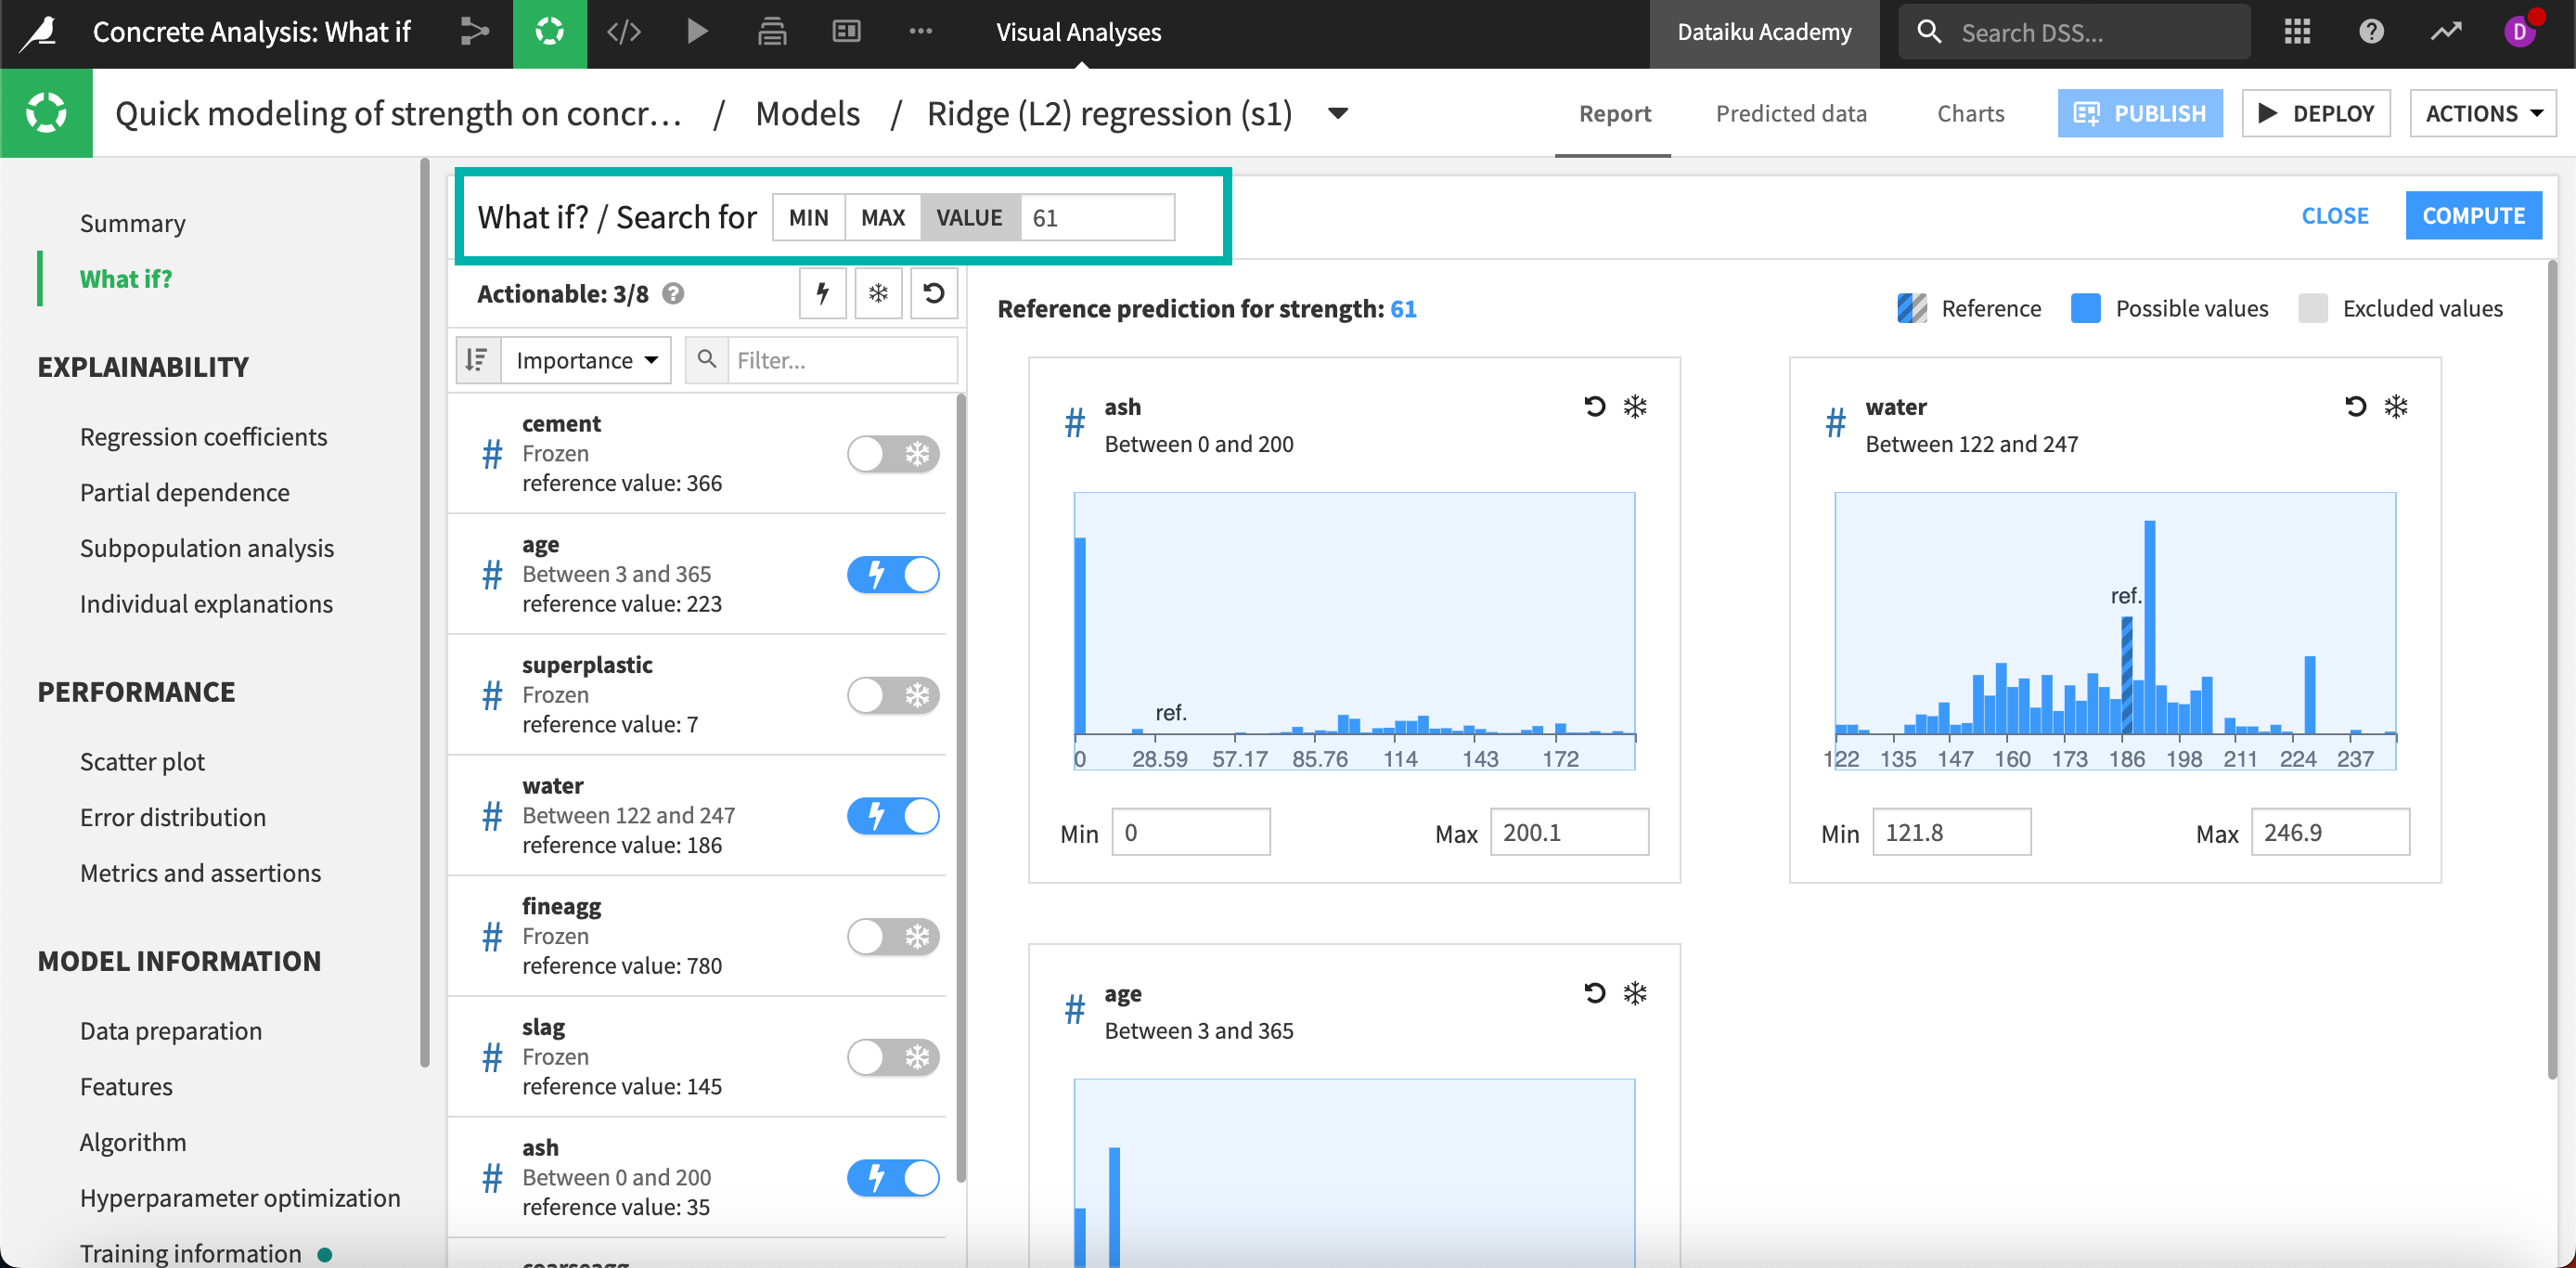2576x1268 pixels.
Task: Open Partial dependence in sidebar
Action: click(184, 492)
